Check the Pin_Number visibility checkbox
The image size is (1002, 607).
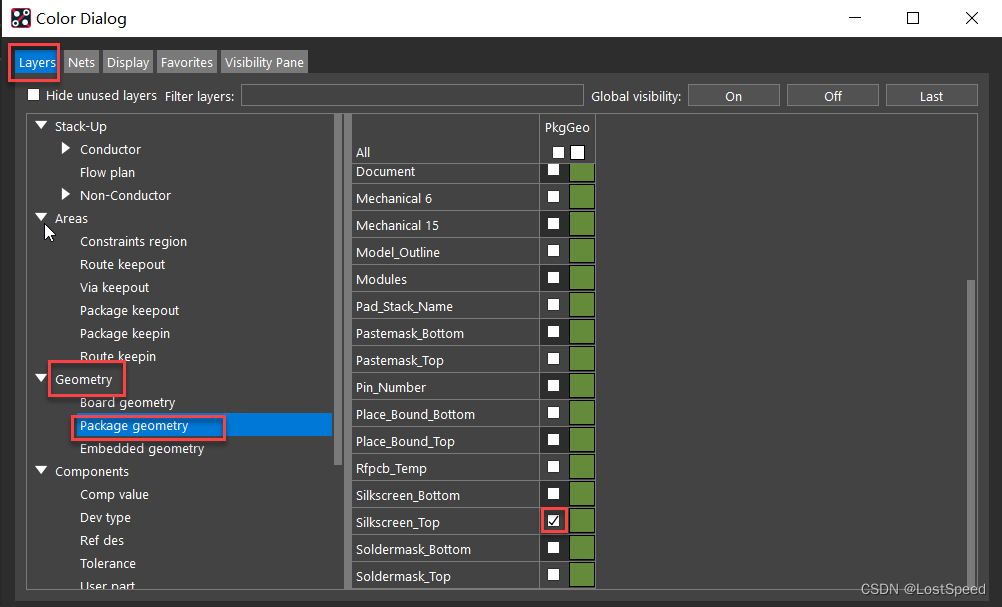pos(553,386)
